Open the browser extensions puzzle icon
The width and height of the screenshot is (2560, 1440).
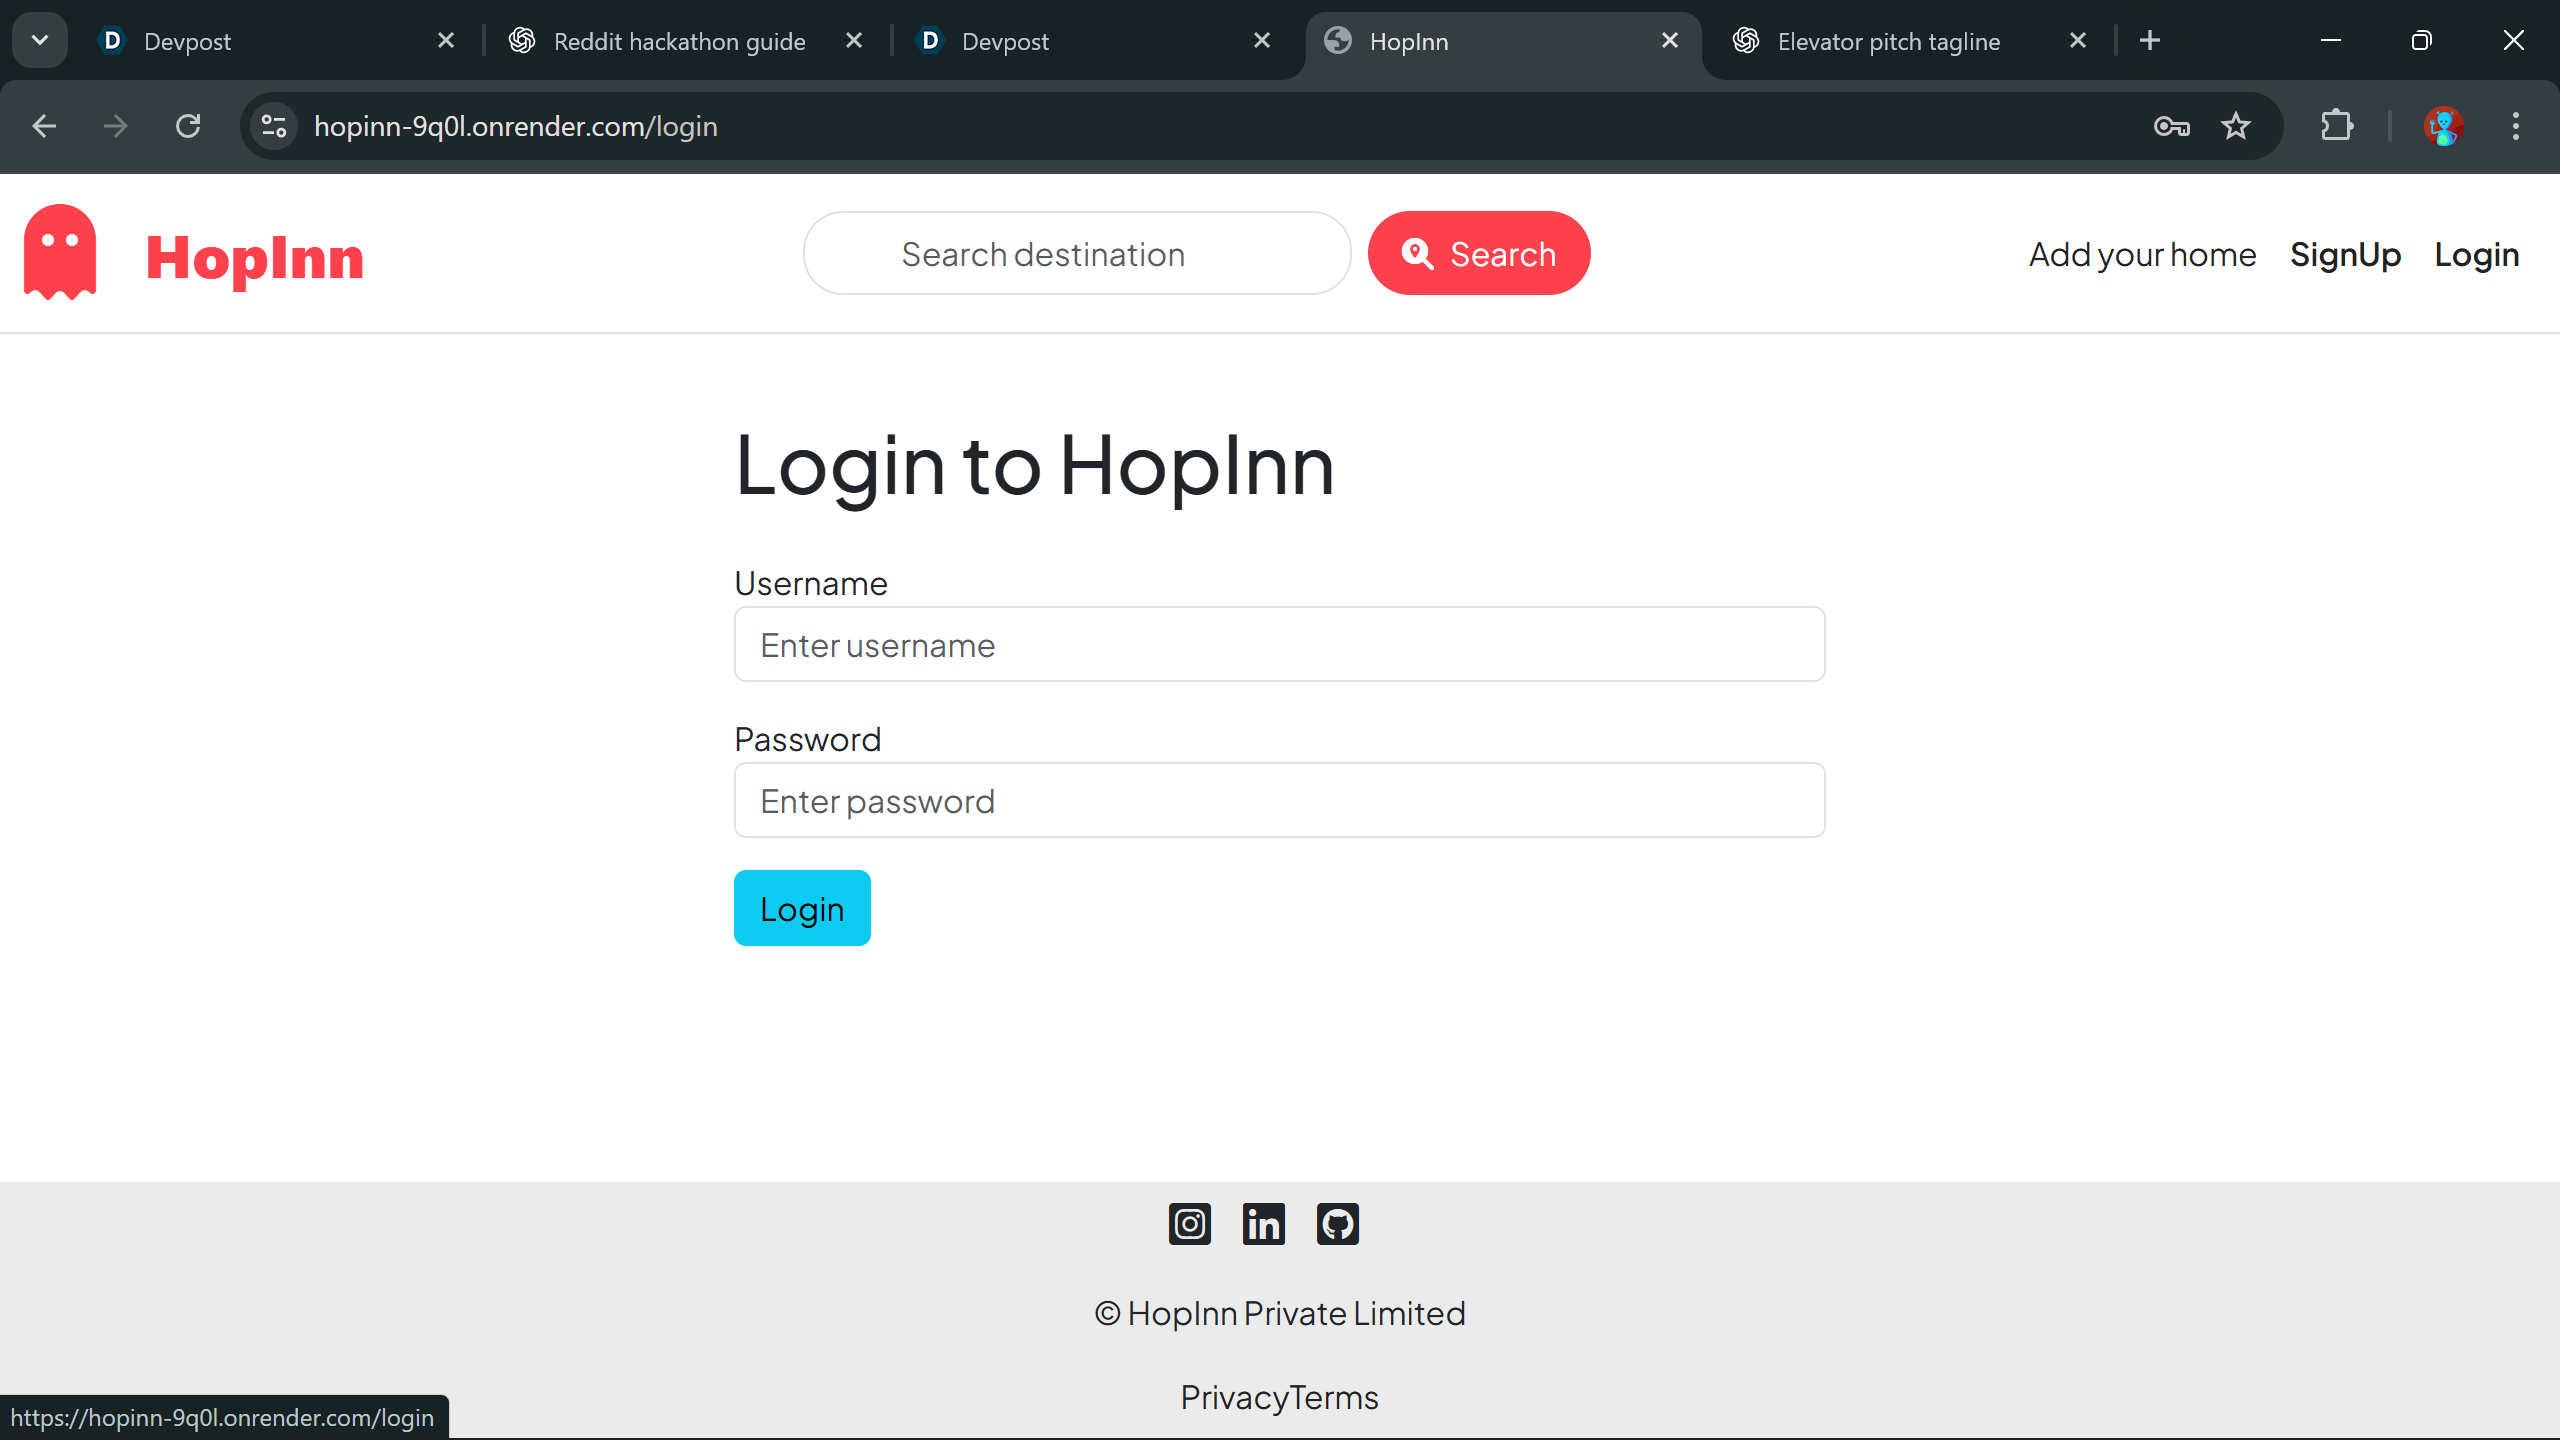(x=2337, y=126)
